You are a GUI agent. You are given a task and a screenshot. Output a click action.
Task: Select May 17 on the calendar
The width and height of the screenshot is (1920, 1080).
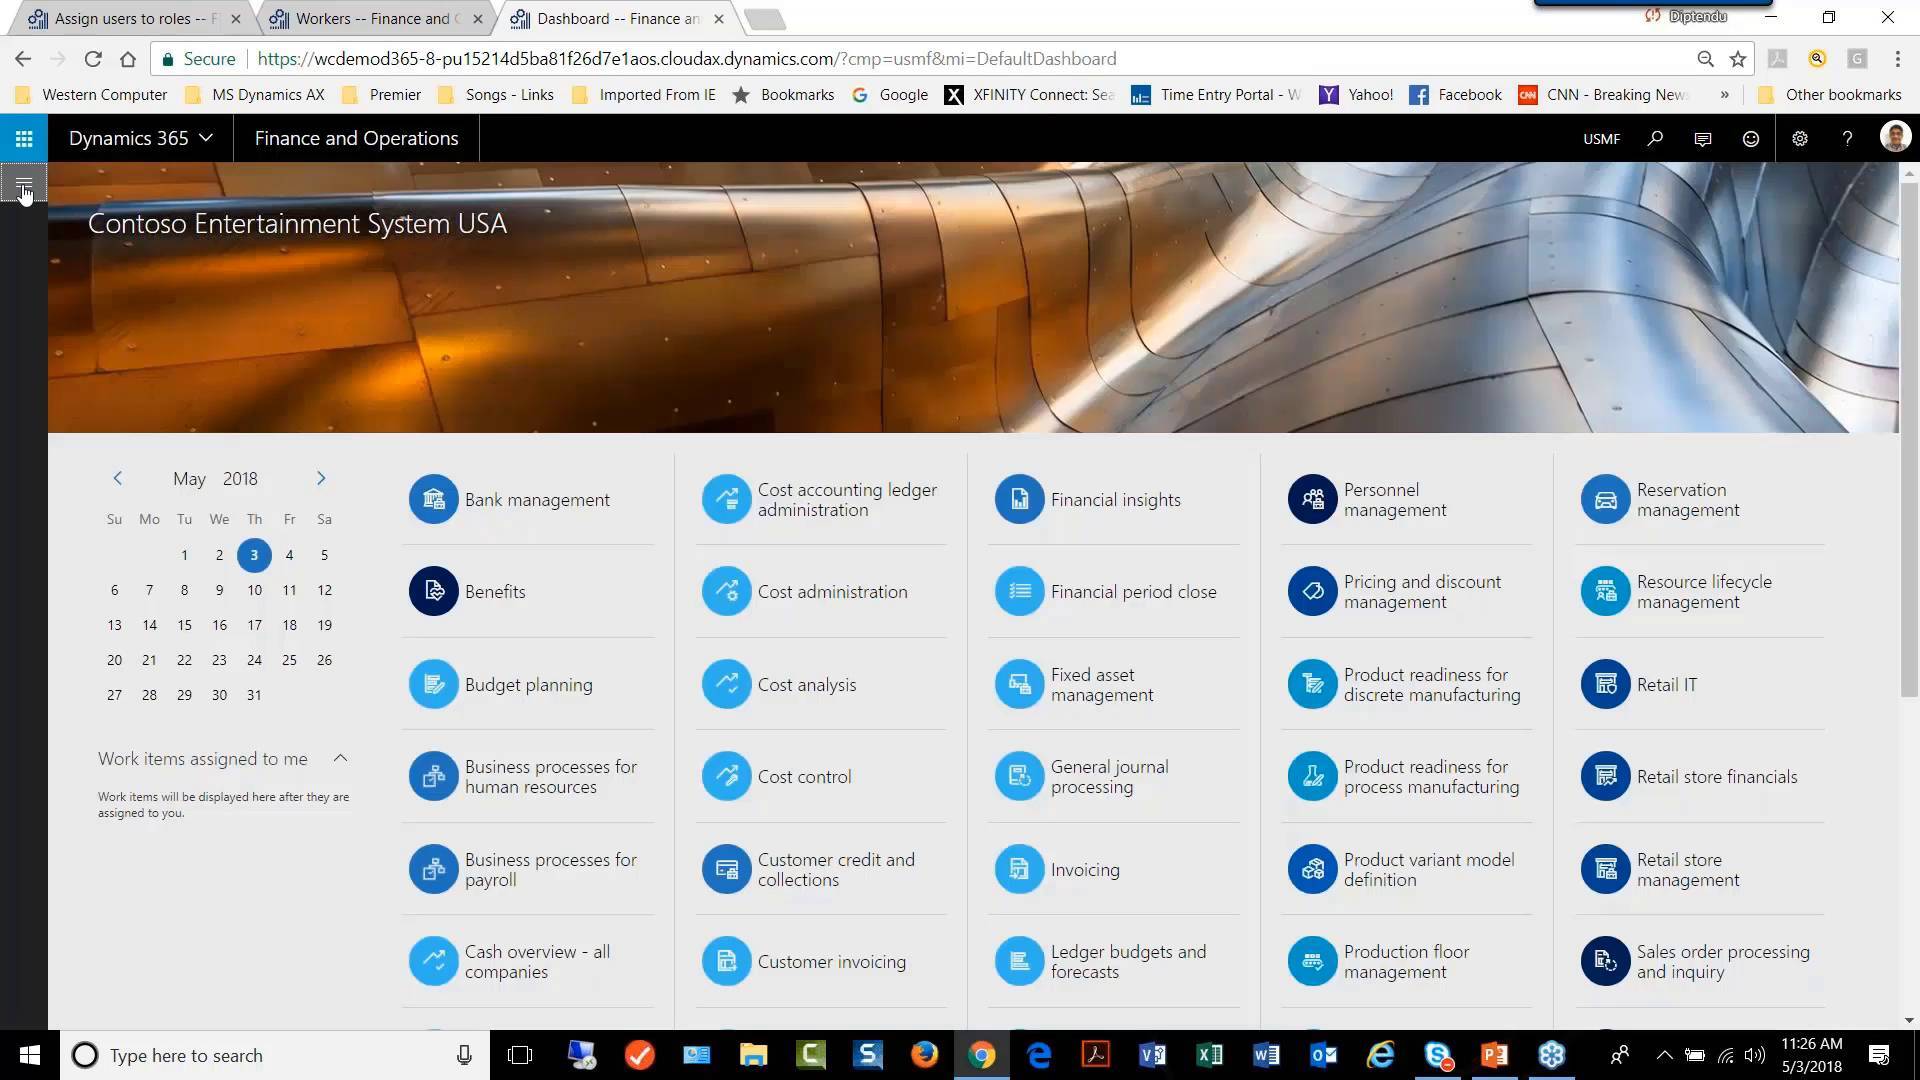[x=254, y=624]
